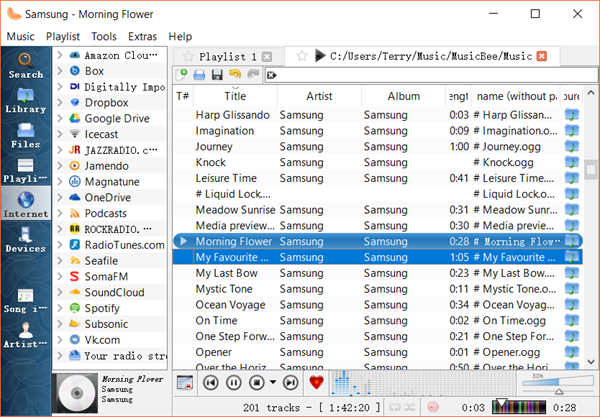Sort tracks by Artist column header
The image size is (600, 417).
pyautogui.click(x=319, y=96)
